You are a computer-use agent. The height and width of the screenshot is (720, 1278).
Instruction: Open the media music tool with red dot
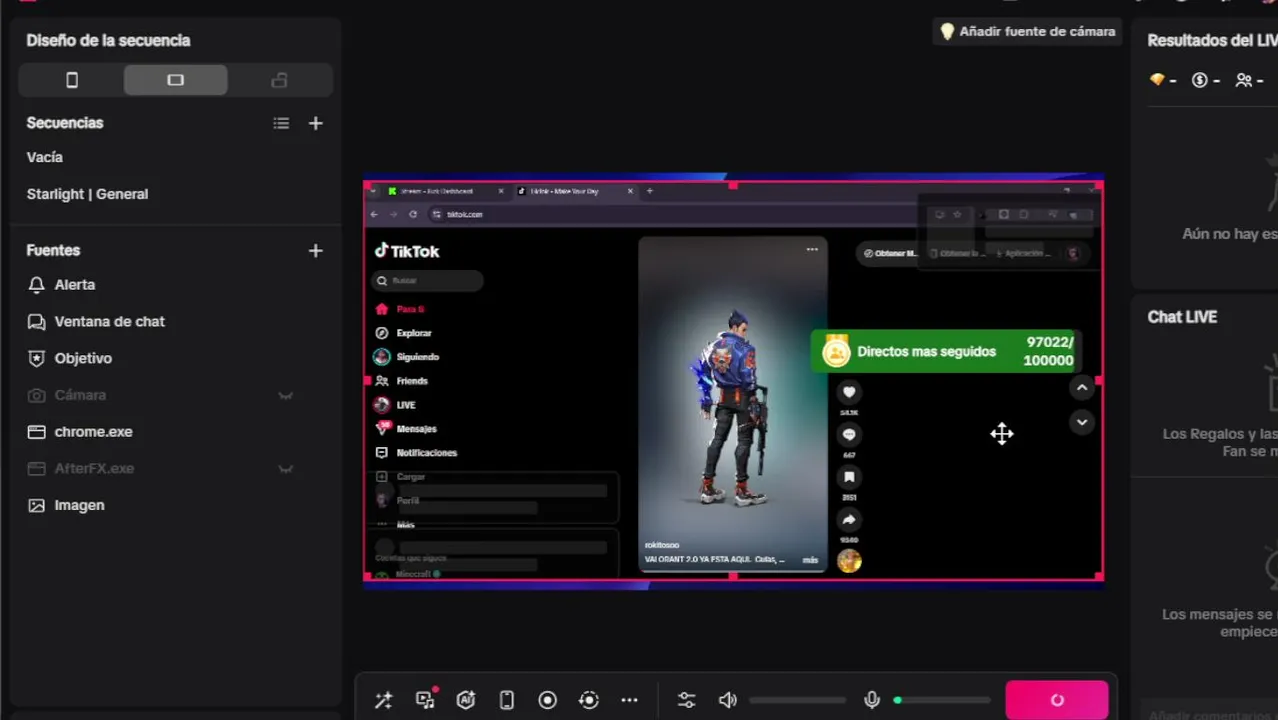[426, 700]
